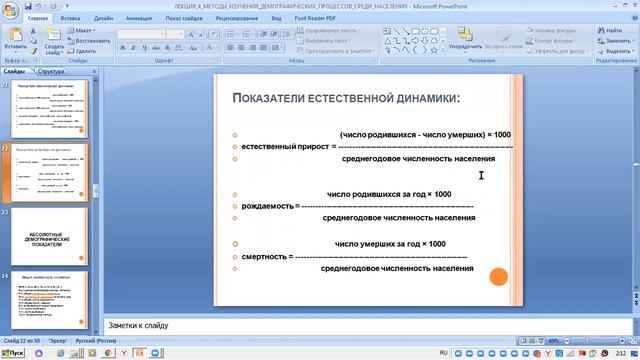Align text right
Viewport: 640px width, 360px height.
pos(253,48)
